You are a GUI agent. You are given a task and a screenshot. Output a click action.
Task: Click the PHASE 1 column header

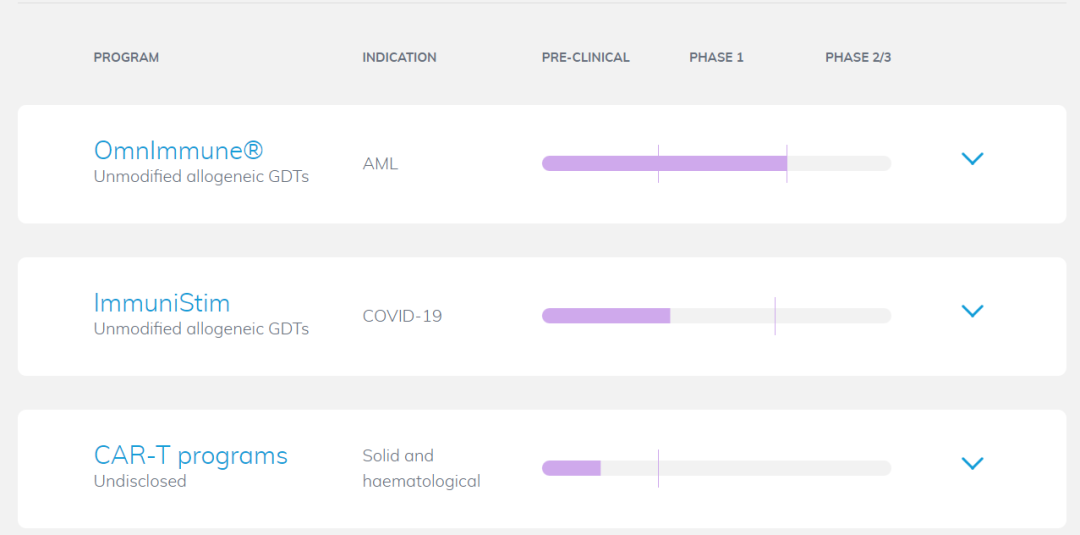(x=716, y=57)
